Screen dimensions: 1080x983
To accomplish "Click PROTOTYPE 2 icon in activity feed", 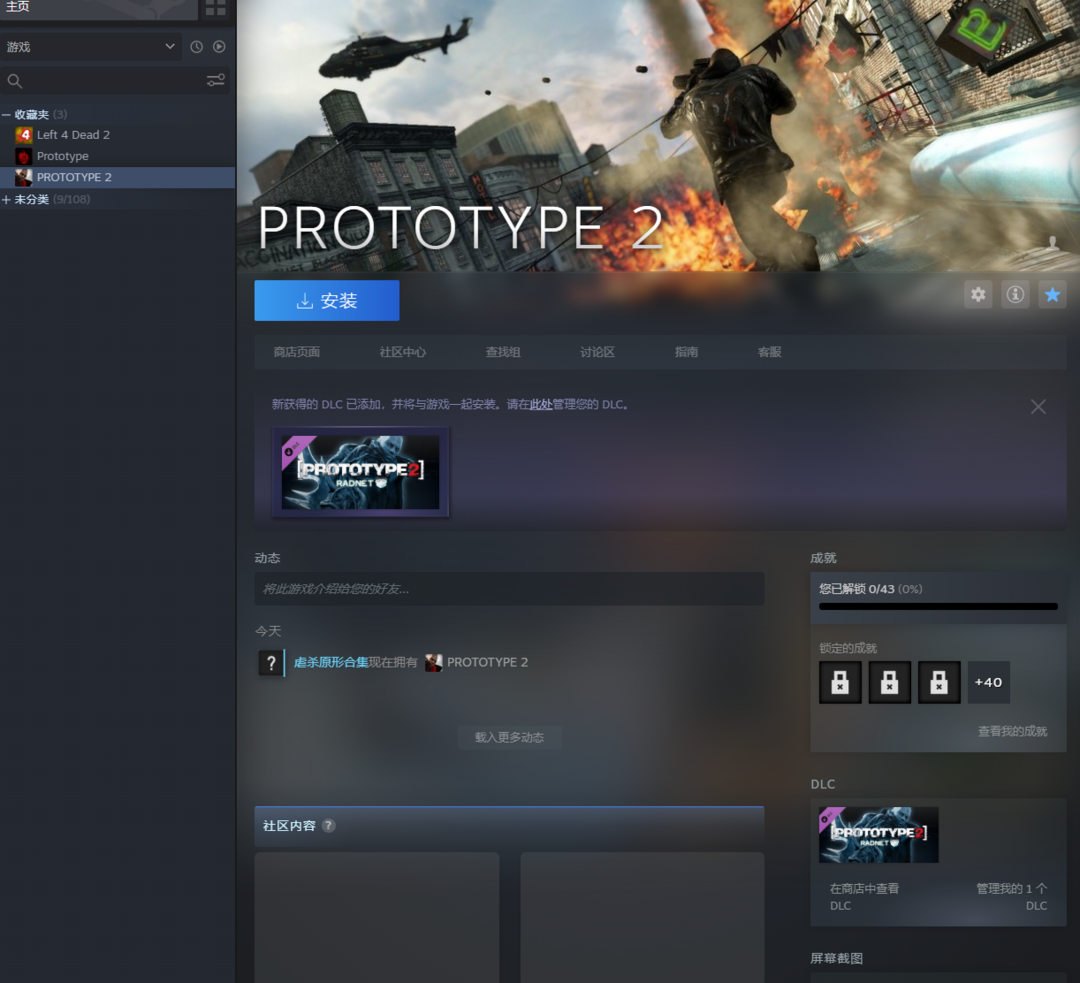I will tap(434, 663).
